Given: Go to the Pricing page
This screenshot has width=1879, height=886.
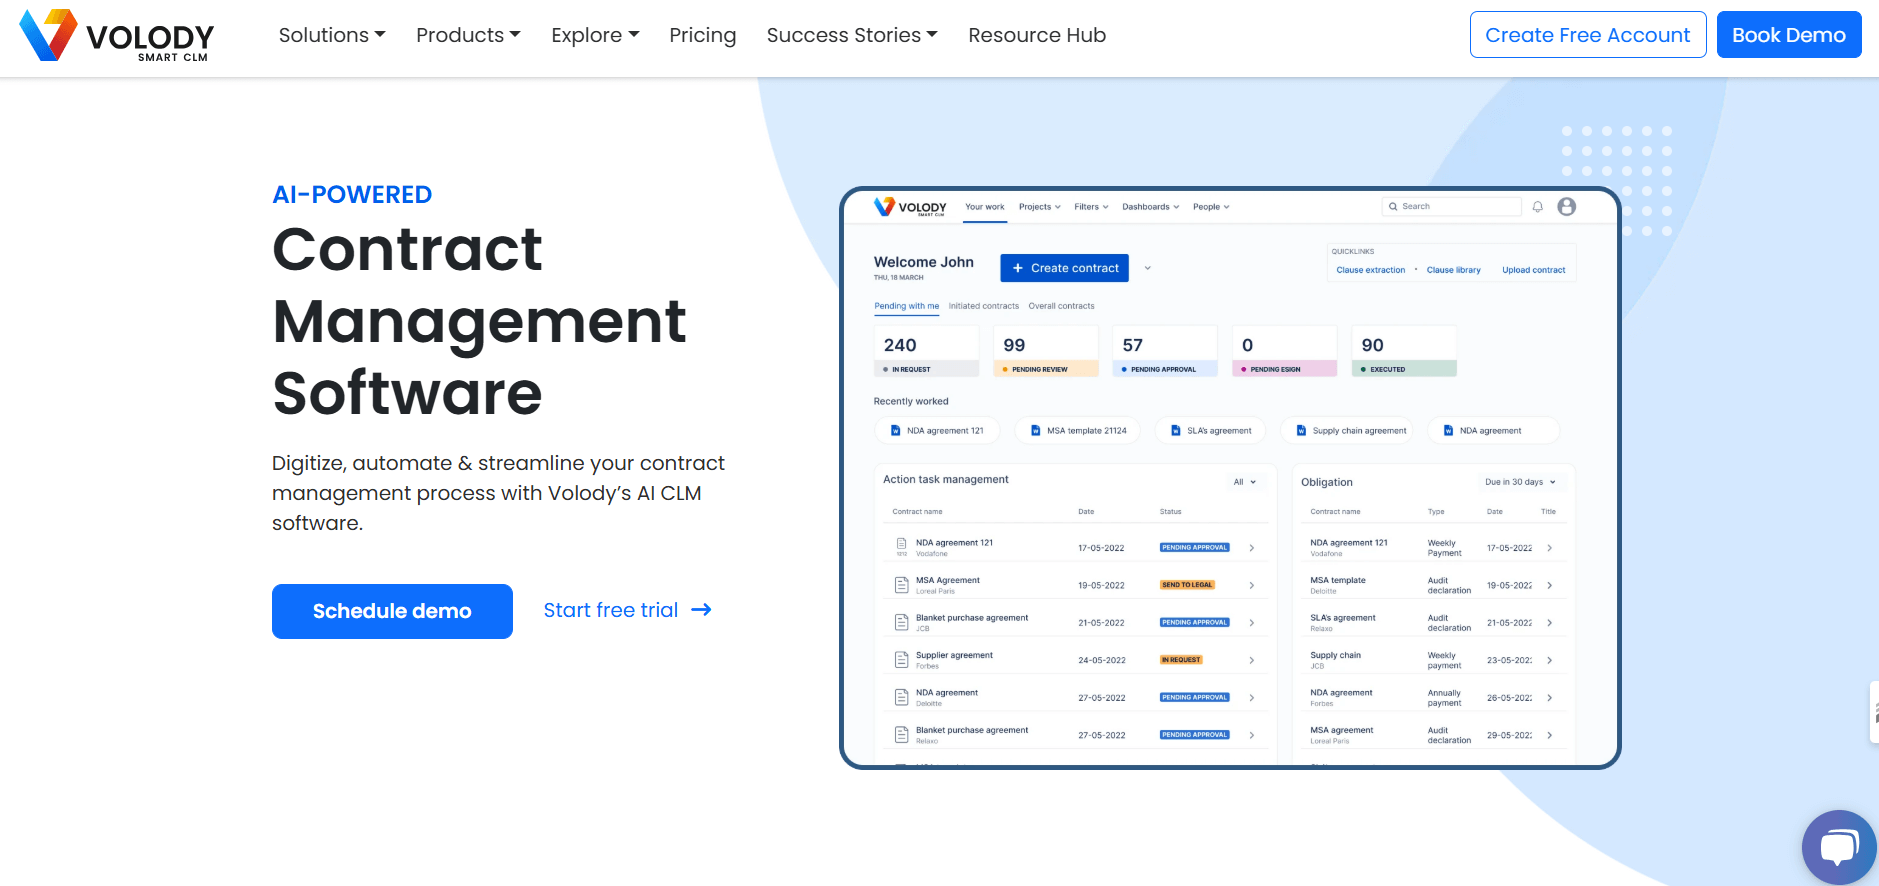Looking at the screenshot, I should pos(702,35).
